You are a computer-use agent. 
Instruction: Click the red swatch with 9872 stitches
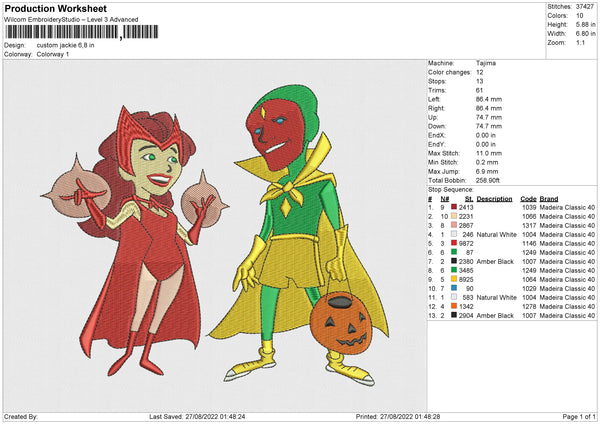coord(455,243)
